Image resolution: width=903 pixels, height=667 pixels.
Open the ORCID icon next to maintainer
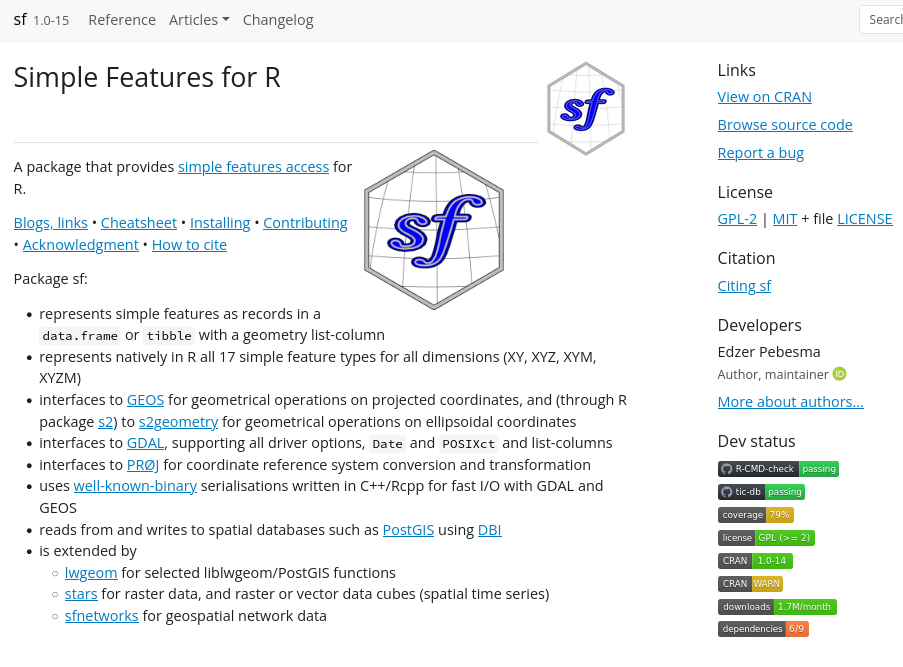click(x=840, y=374)
